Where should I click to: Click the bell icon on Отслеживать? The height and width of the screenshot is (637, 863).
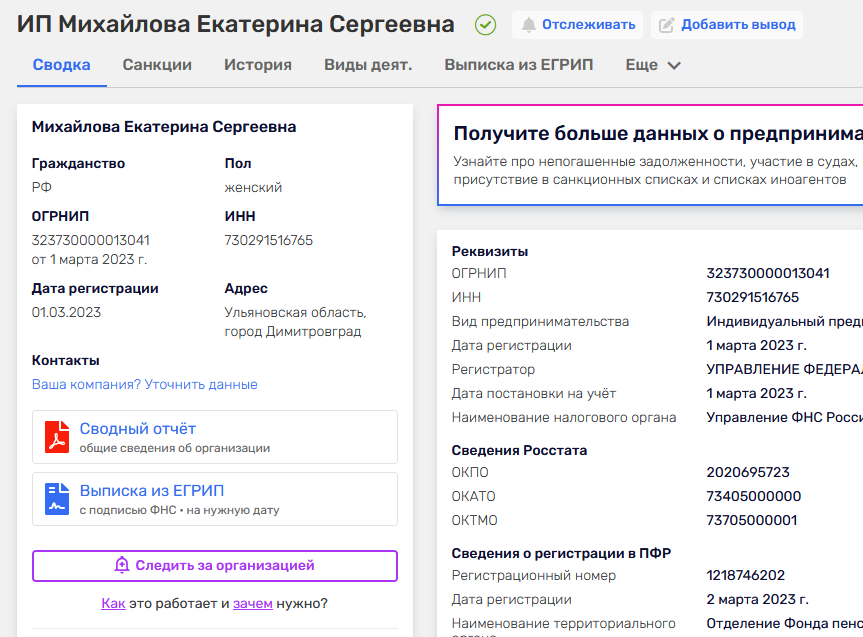pyautogui.click(x=528, y=25)
